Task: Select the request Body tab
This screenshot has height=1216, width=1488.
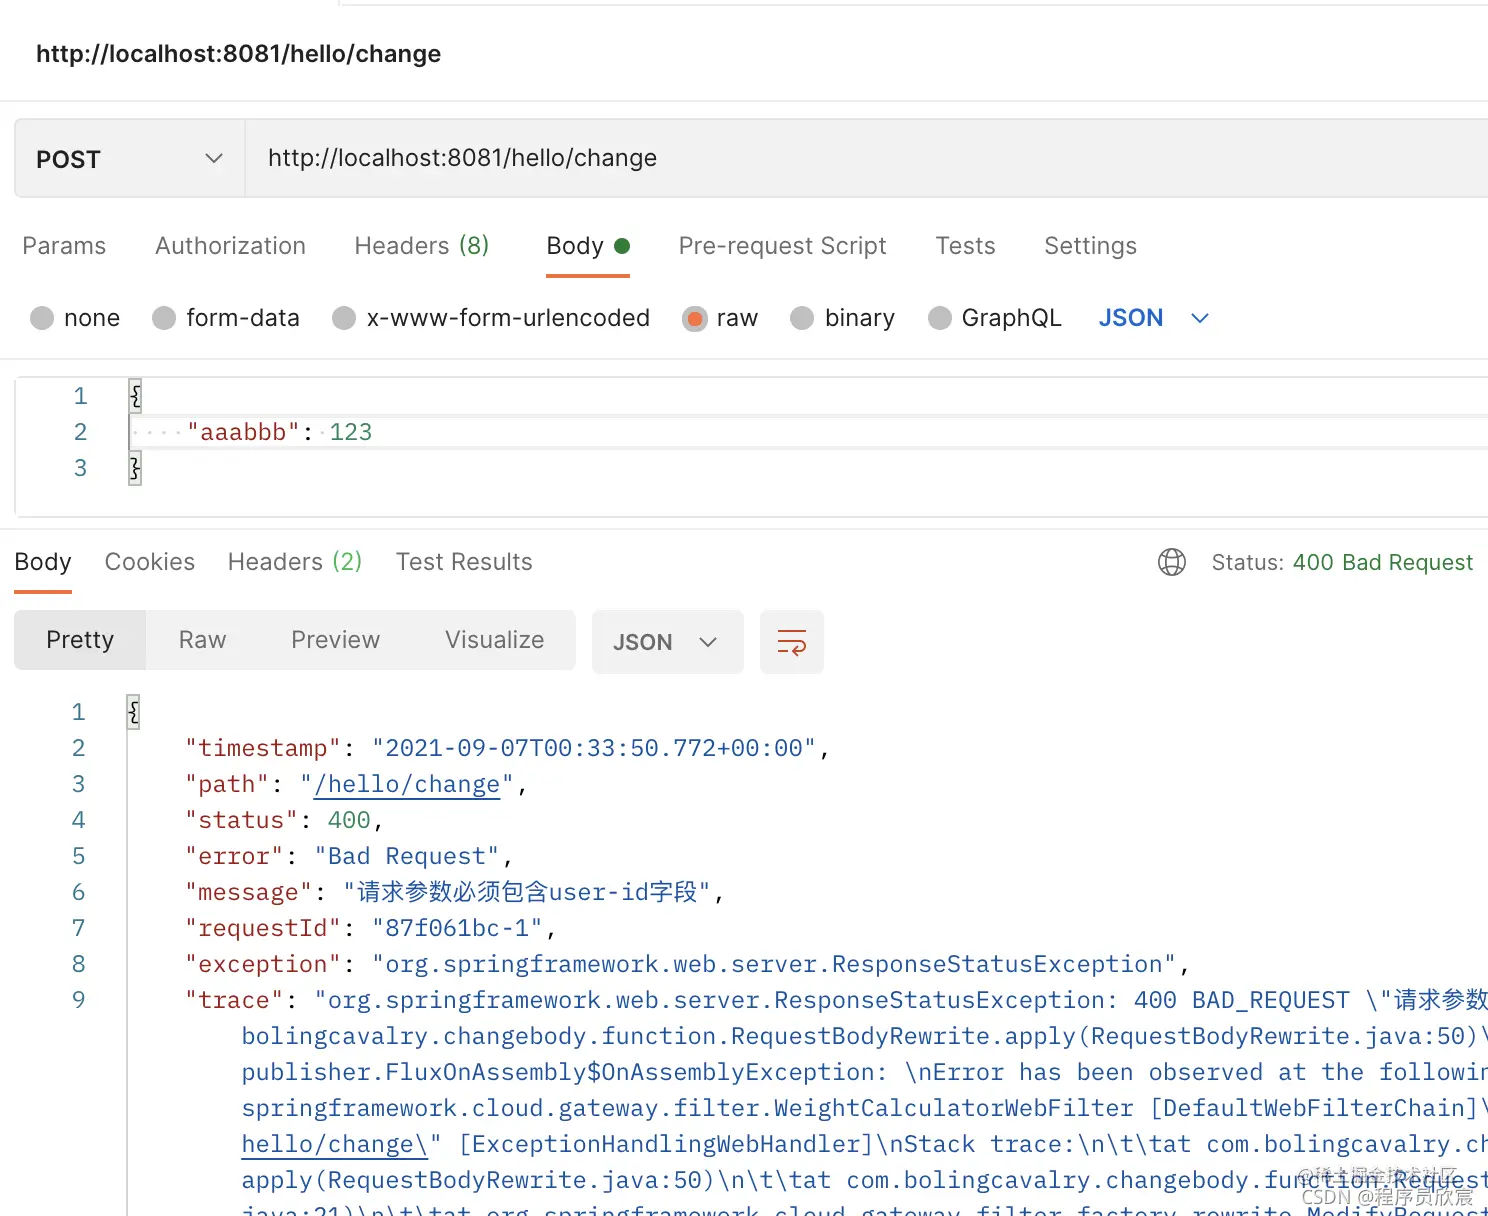Action: pos(588,246)
